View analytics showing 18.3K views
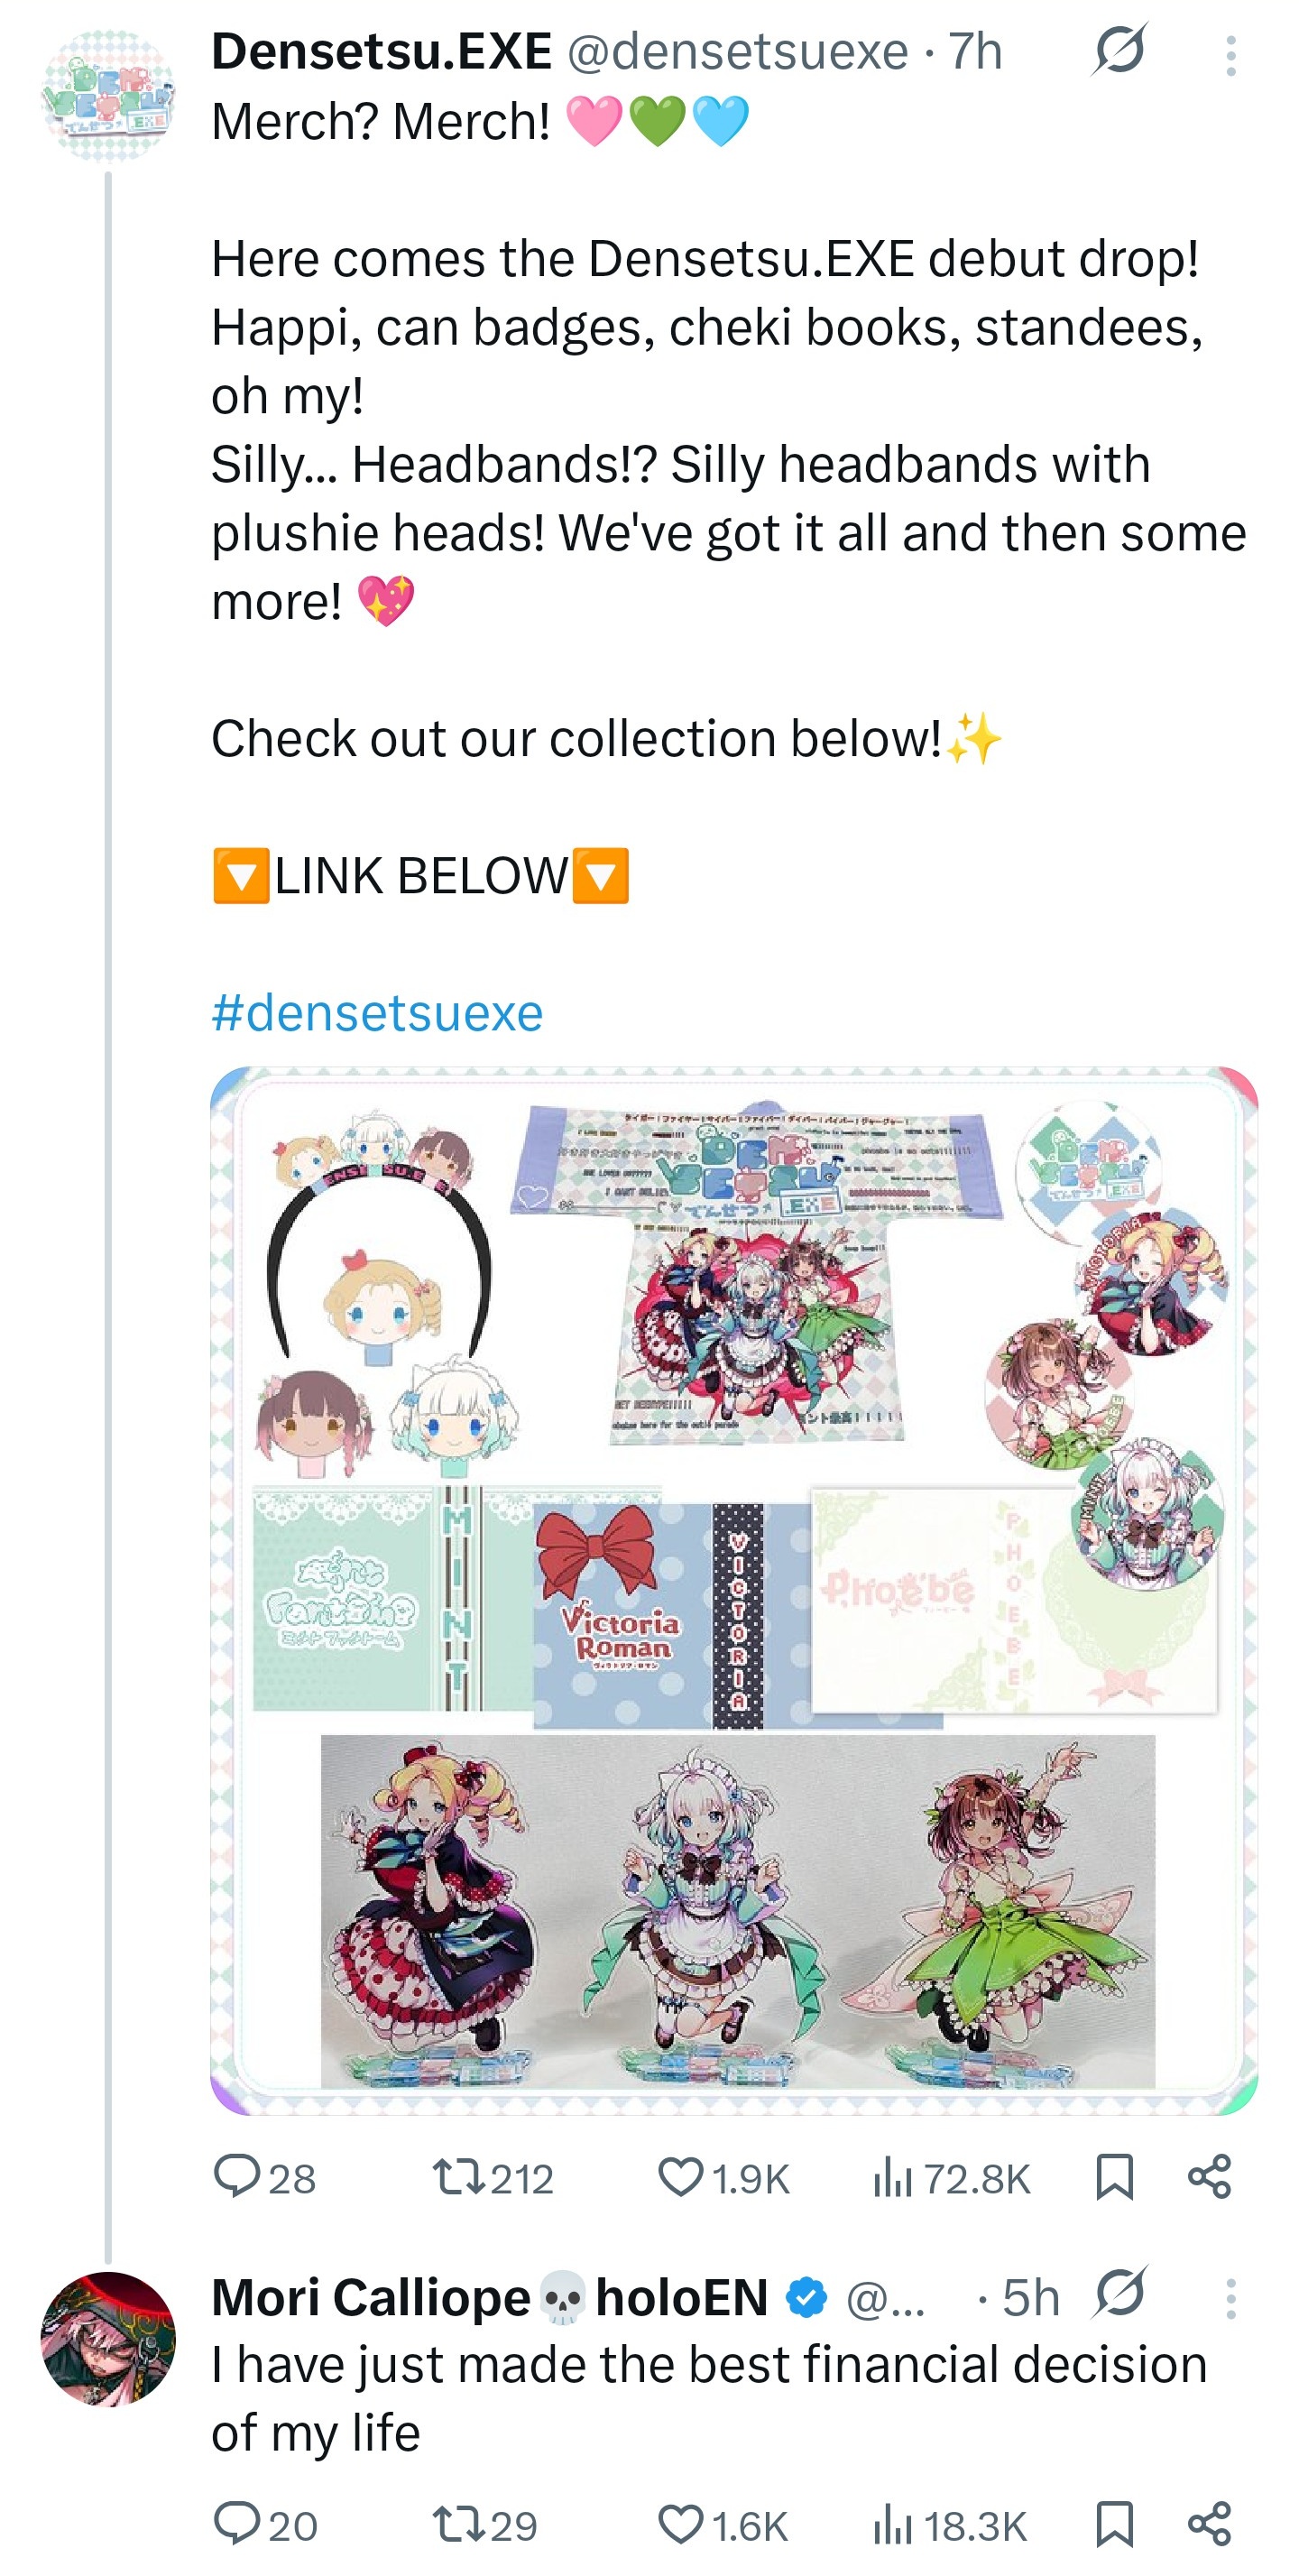Image resolution: width=1299 pixels, height=2576 pixels. pos(949,2524)
